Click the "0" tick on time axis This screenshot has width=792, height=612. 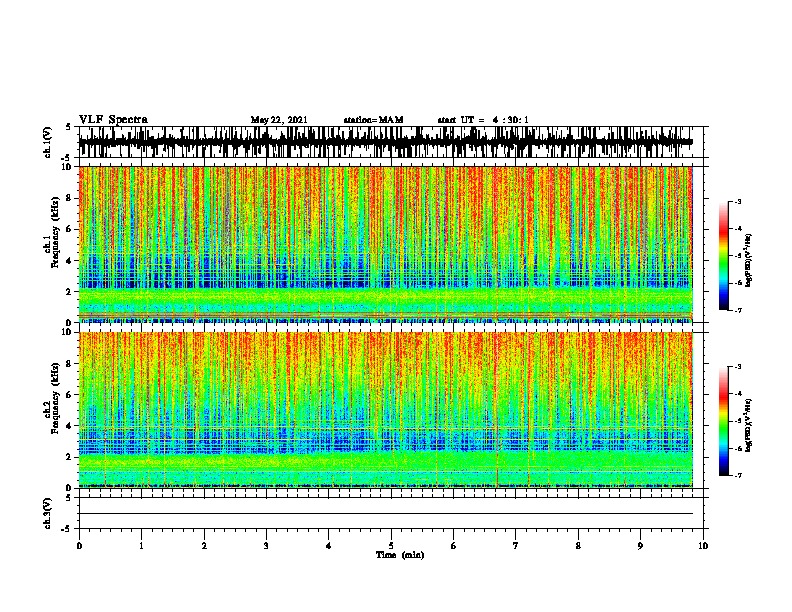pos(79,545)
